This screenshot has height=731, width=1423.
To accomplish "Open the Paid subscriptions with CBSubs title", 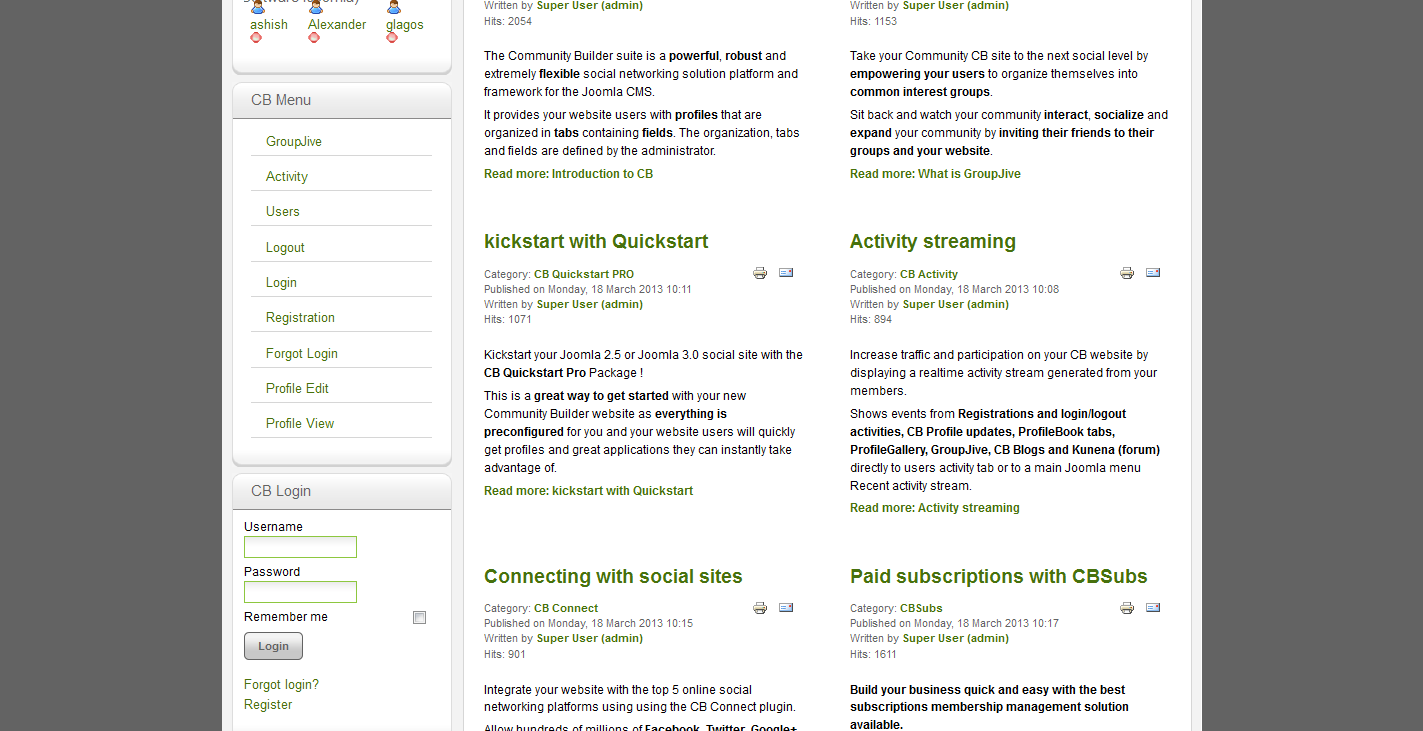I will coord(999,576).
